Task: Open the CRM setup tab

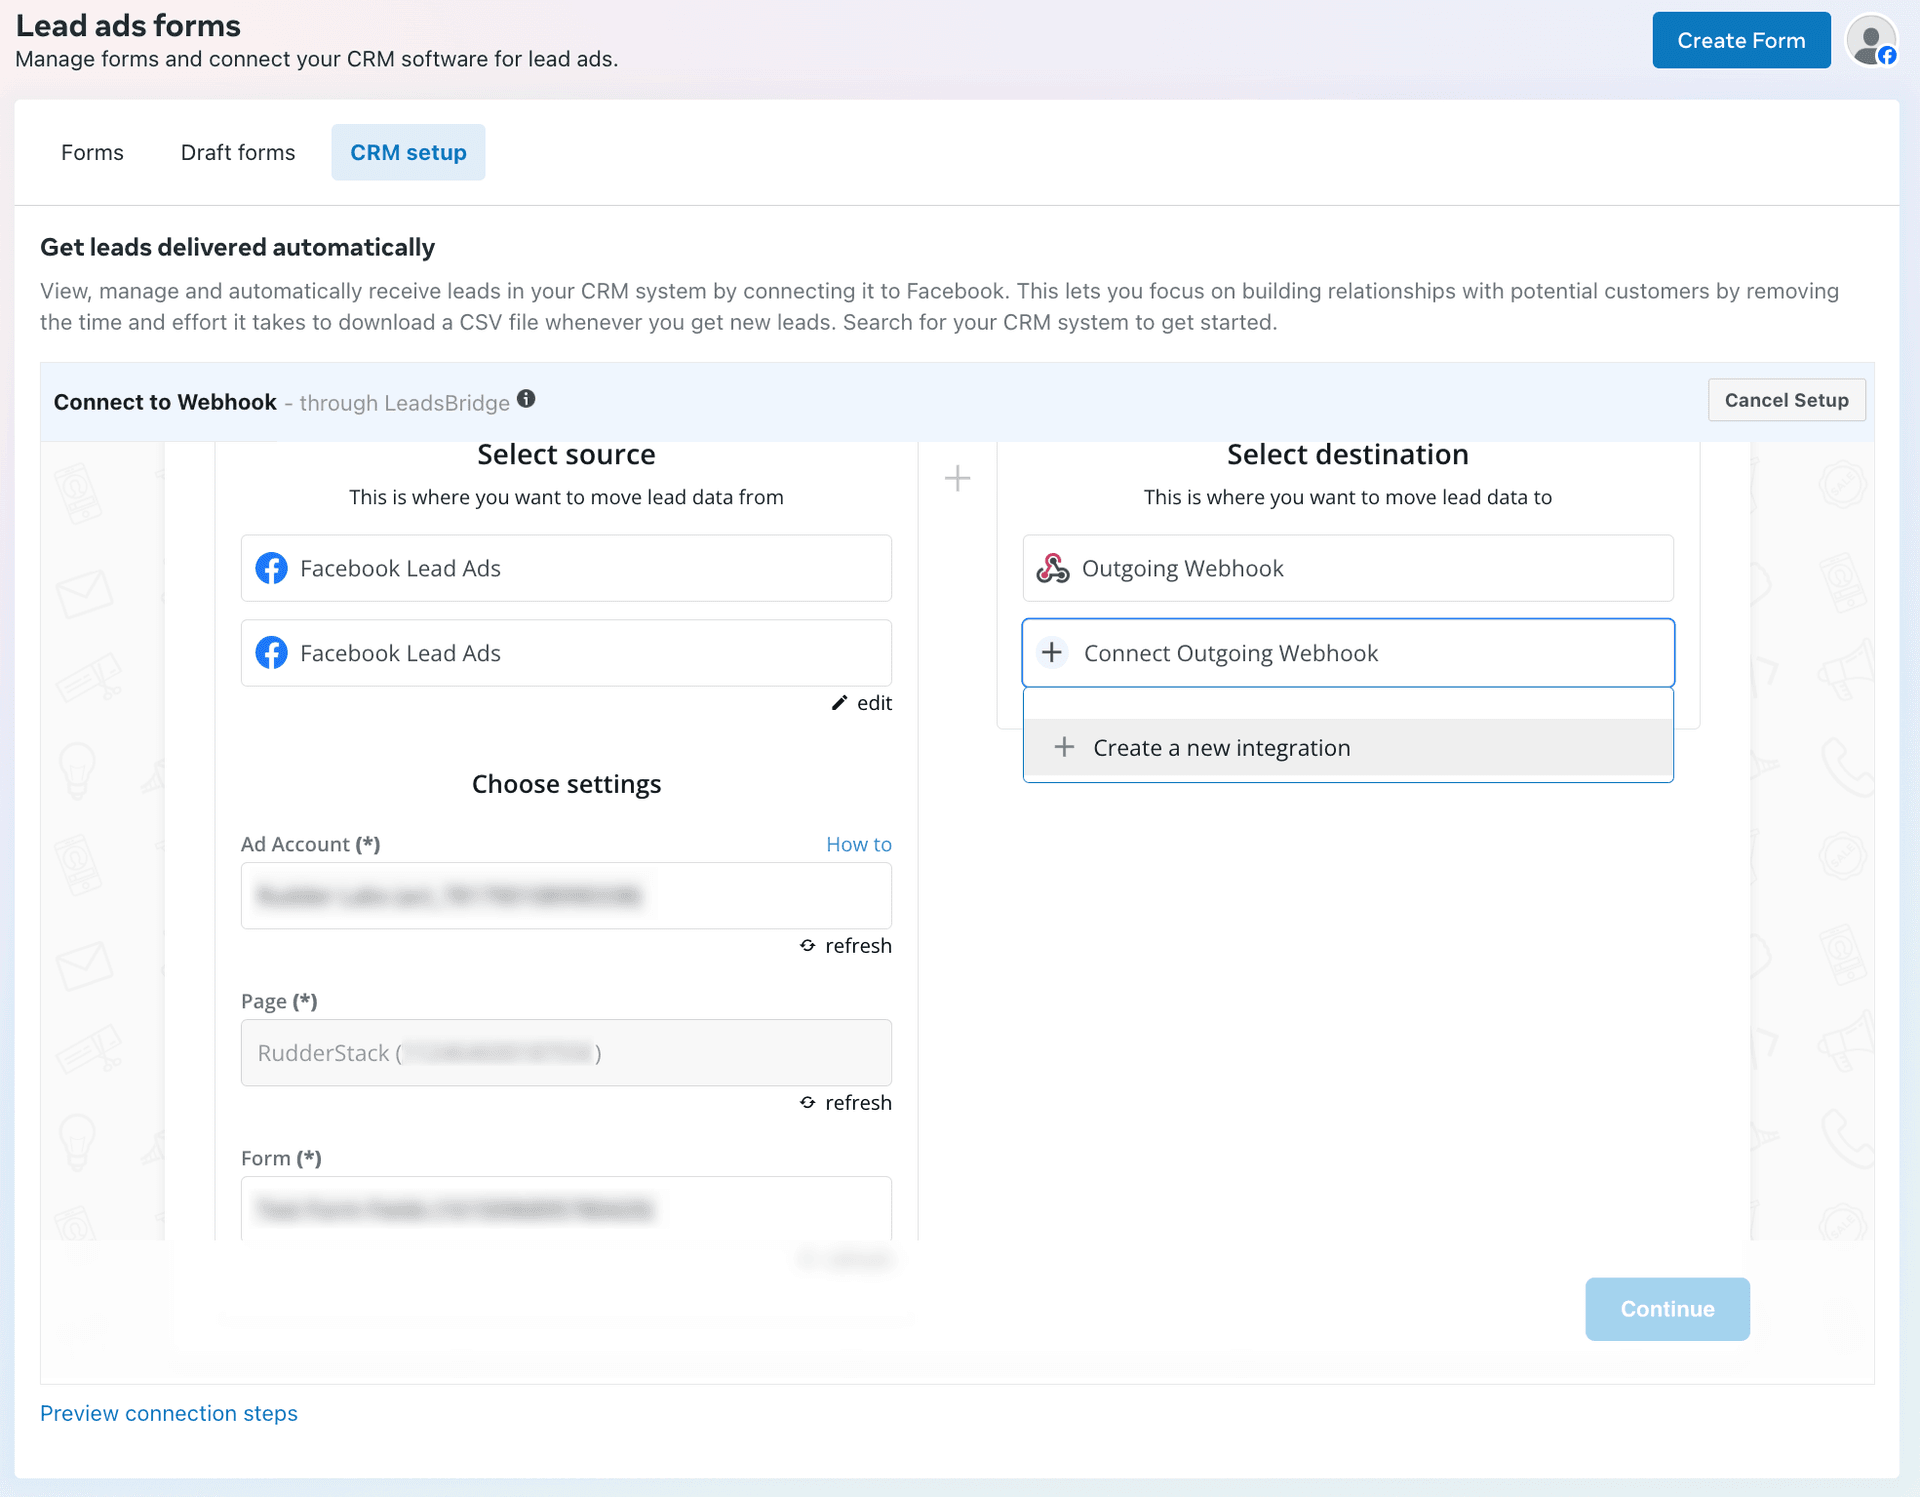Action: click(x=408, y=152)
